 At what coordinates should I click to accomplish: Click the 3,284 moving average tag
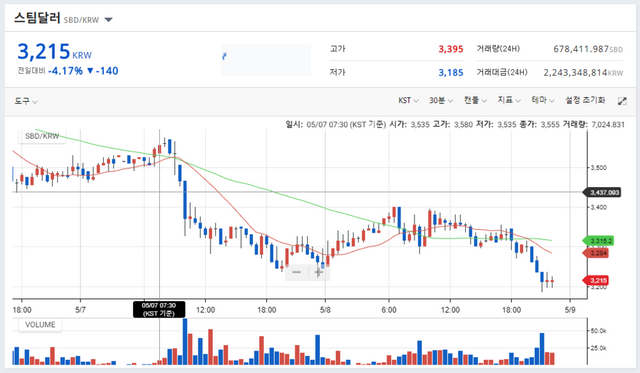[x=596, y=253]
